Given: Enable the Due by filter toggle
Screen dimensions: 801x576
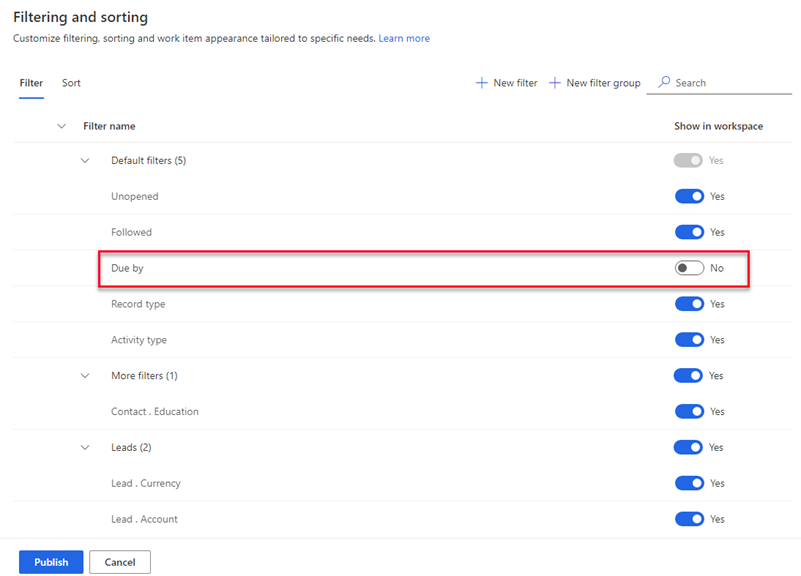Looking at the screenshot, I should [x=689, y=268].
